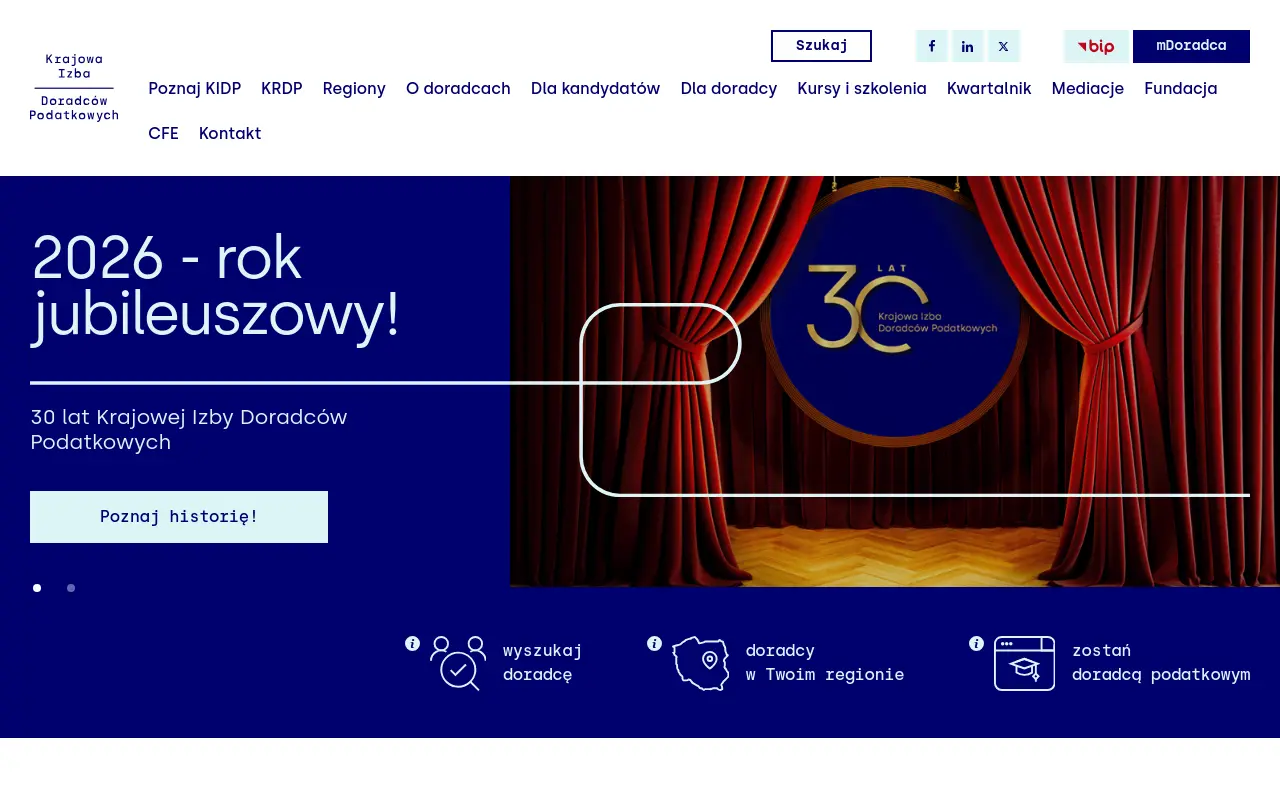The height and width of the screenshot is (800, 1280).
Task: Open the CFE menu item
Action: pos(163,133)
